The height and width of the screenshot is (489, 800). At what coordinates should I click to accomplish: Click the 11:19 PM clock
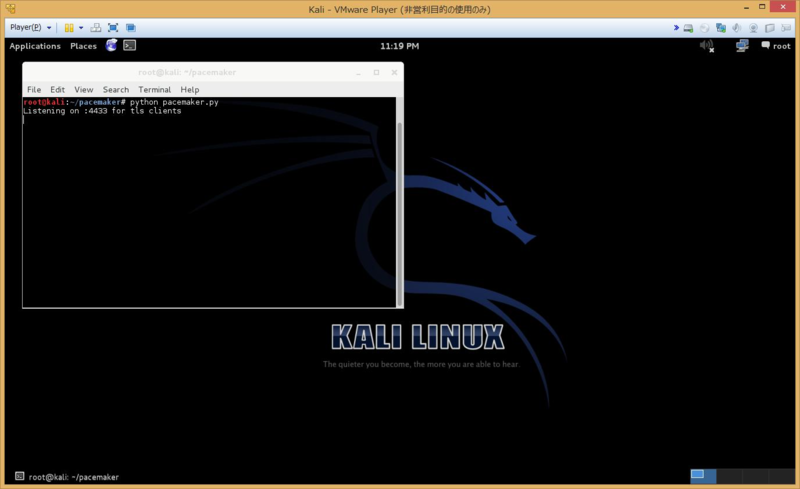[399, 46]
